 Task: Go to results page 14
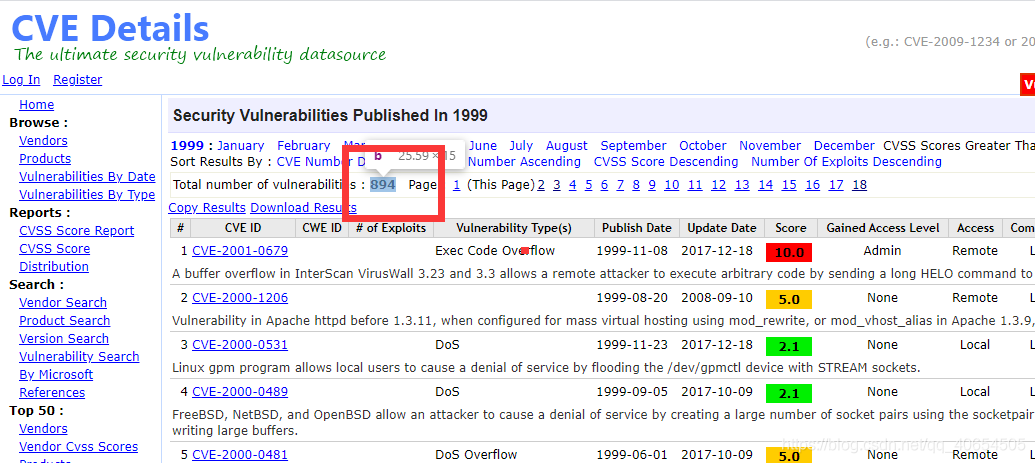click(765, 185)
